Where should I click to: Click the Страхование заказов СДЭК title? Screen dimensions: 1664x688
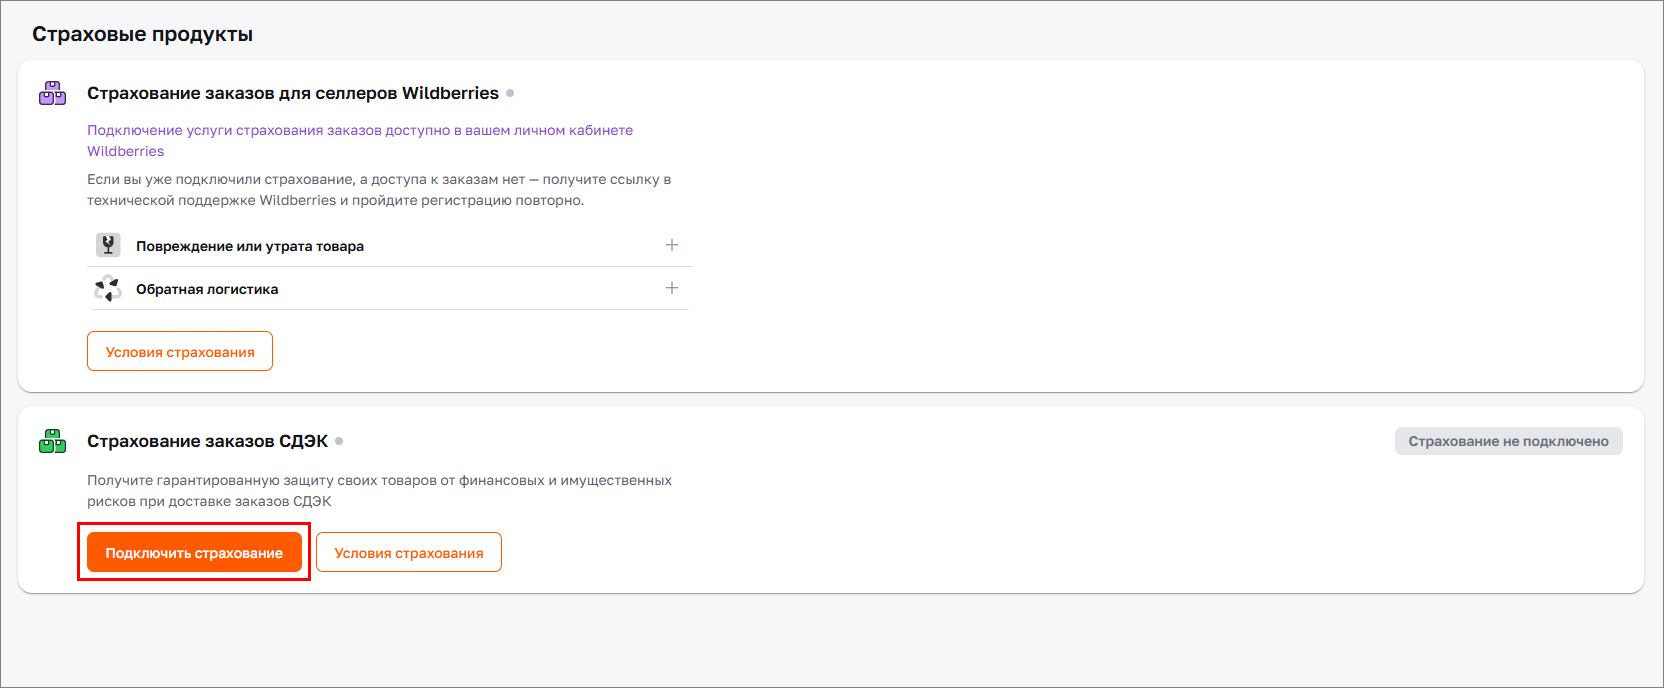pos(207,441)
